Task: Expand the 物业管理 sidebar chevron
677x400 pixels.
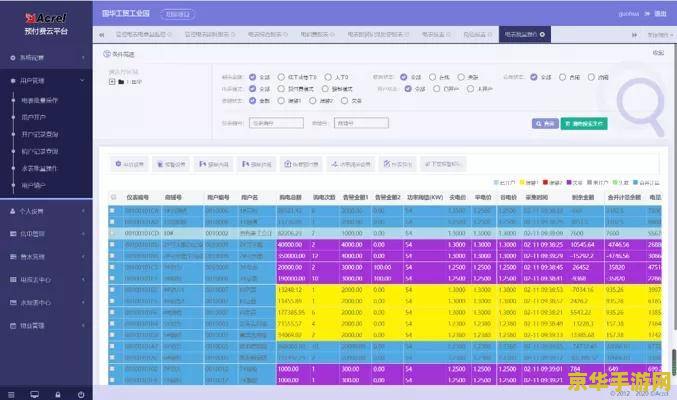Action: (83, 326)
